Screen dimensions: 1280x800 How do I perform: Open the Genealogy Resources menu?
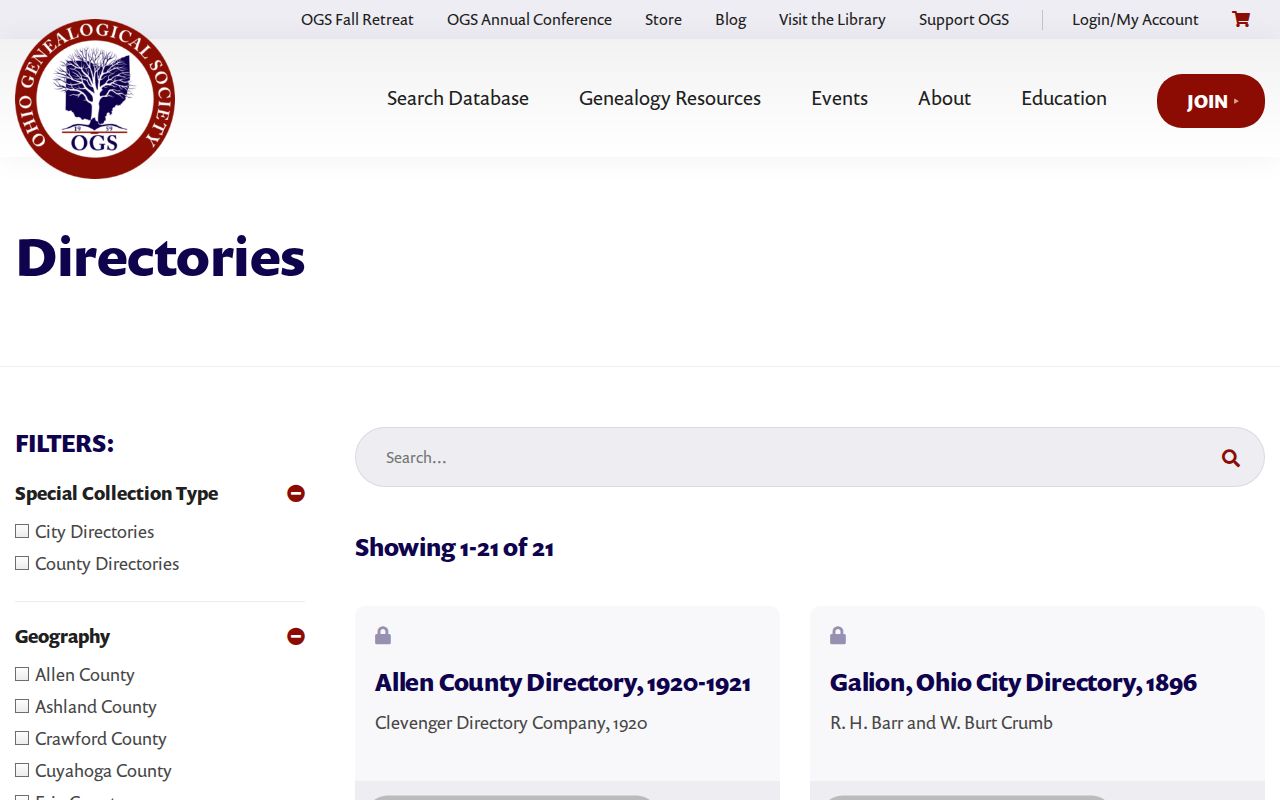pos(670,98)
